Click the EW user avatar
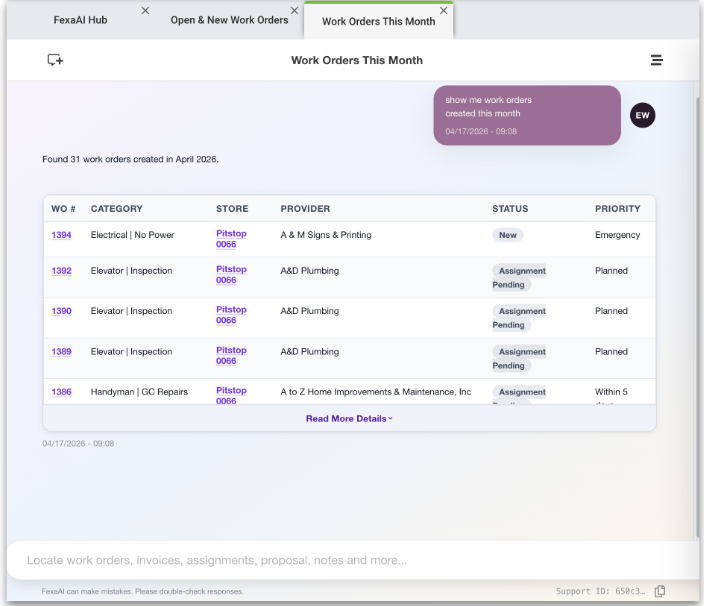Image resolution: width=704 pixels, height=606 pixels. [x=643, y=115]
